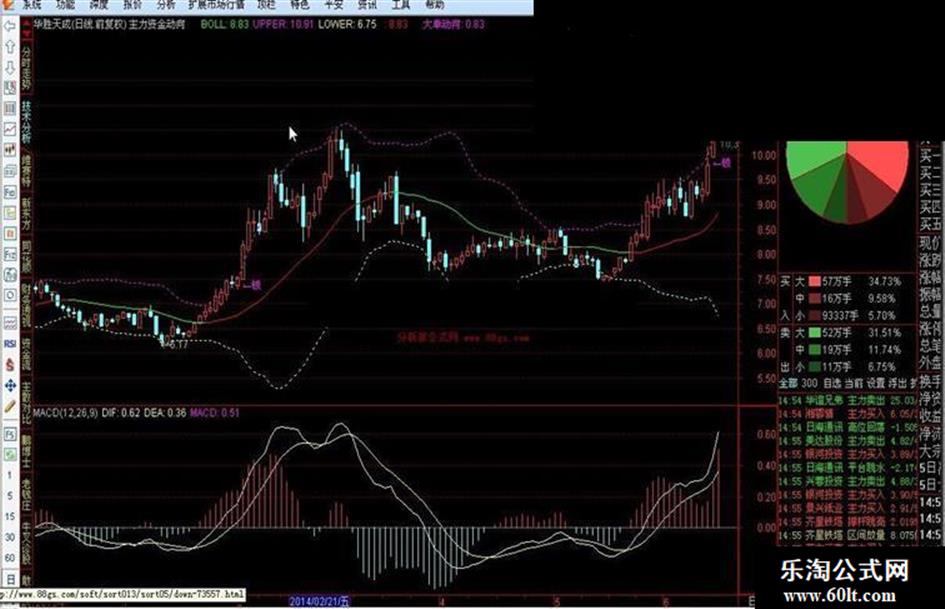Click the line chart icon in left toolbar
The image size is (945, 609).
[x=10, y=129]
